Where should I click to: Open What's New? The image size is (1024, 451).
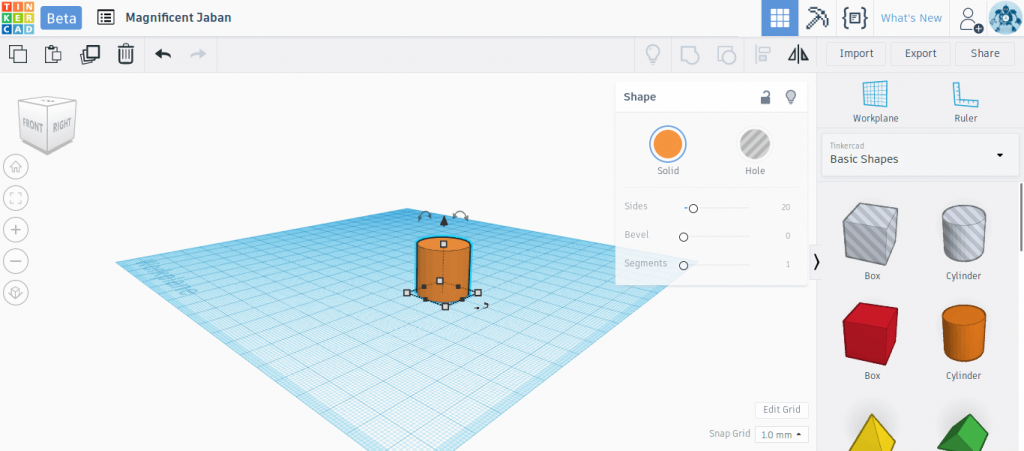click(x=911, y=18)
